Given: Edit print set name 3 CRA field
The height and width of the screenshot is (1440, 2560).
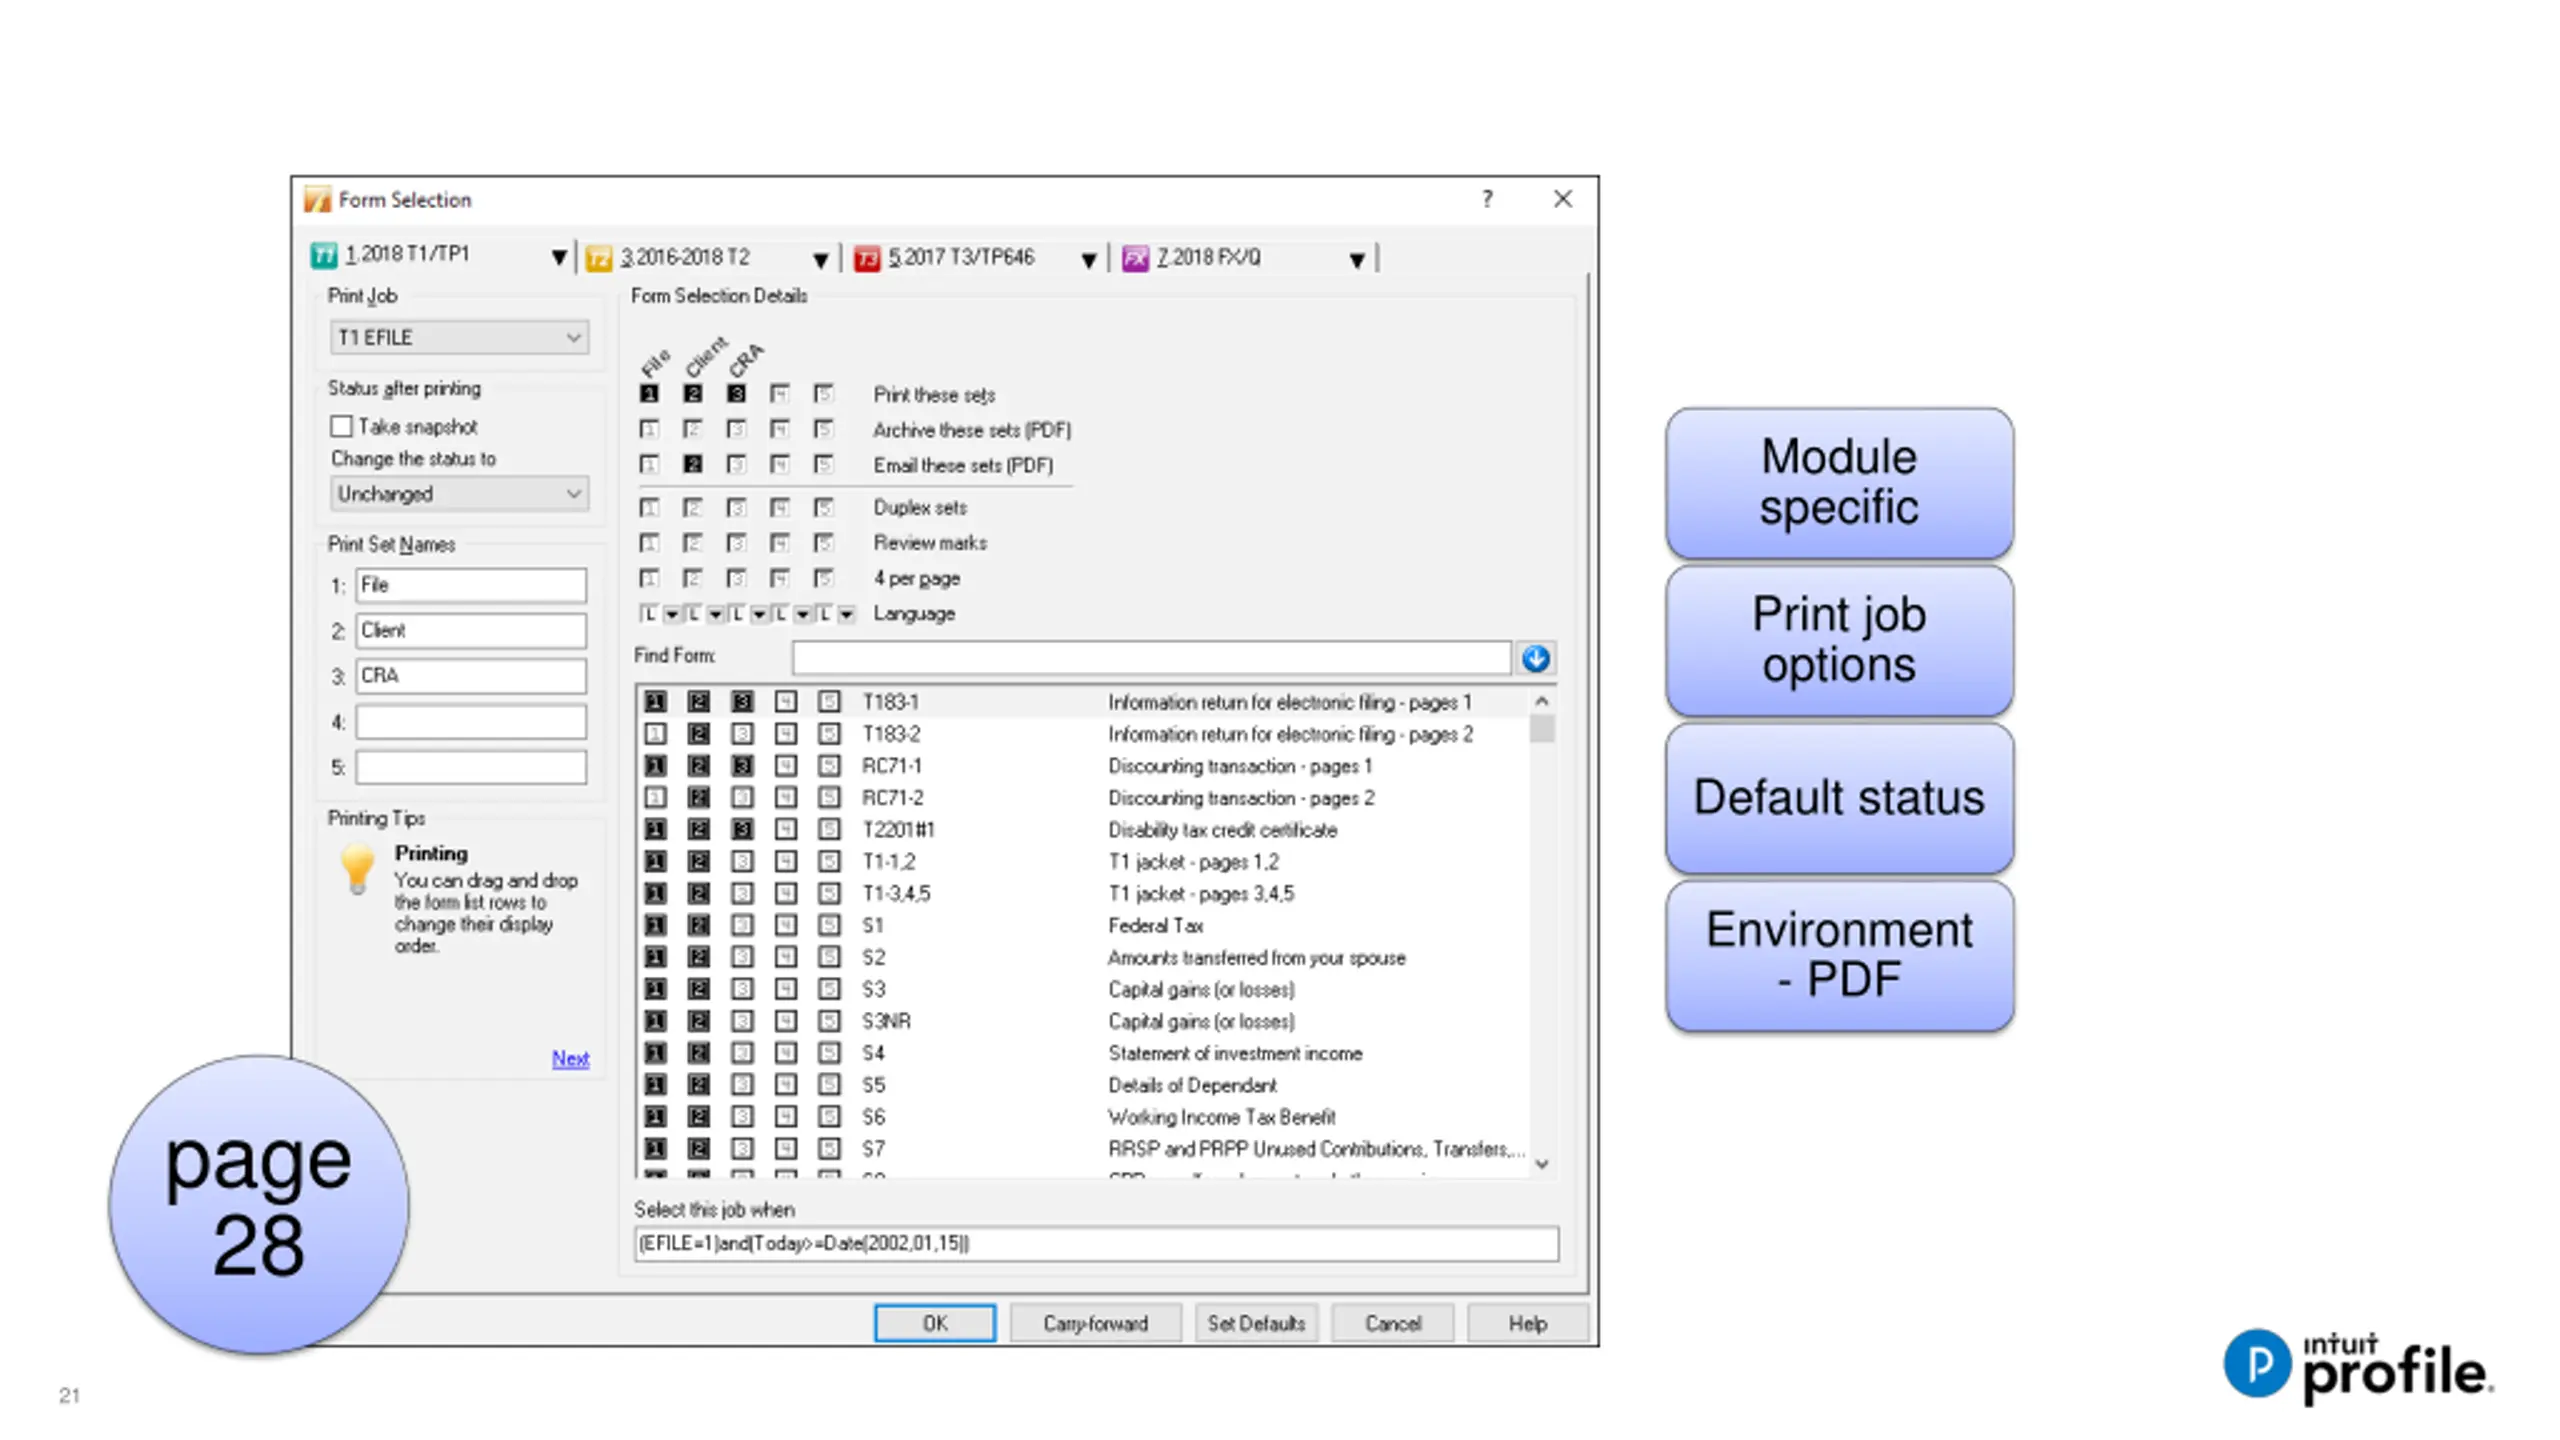Looking at the screenshot, I should [471, 675].
